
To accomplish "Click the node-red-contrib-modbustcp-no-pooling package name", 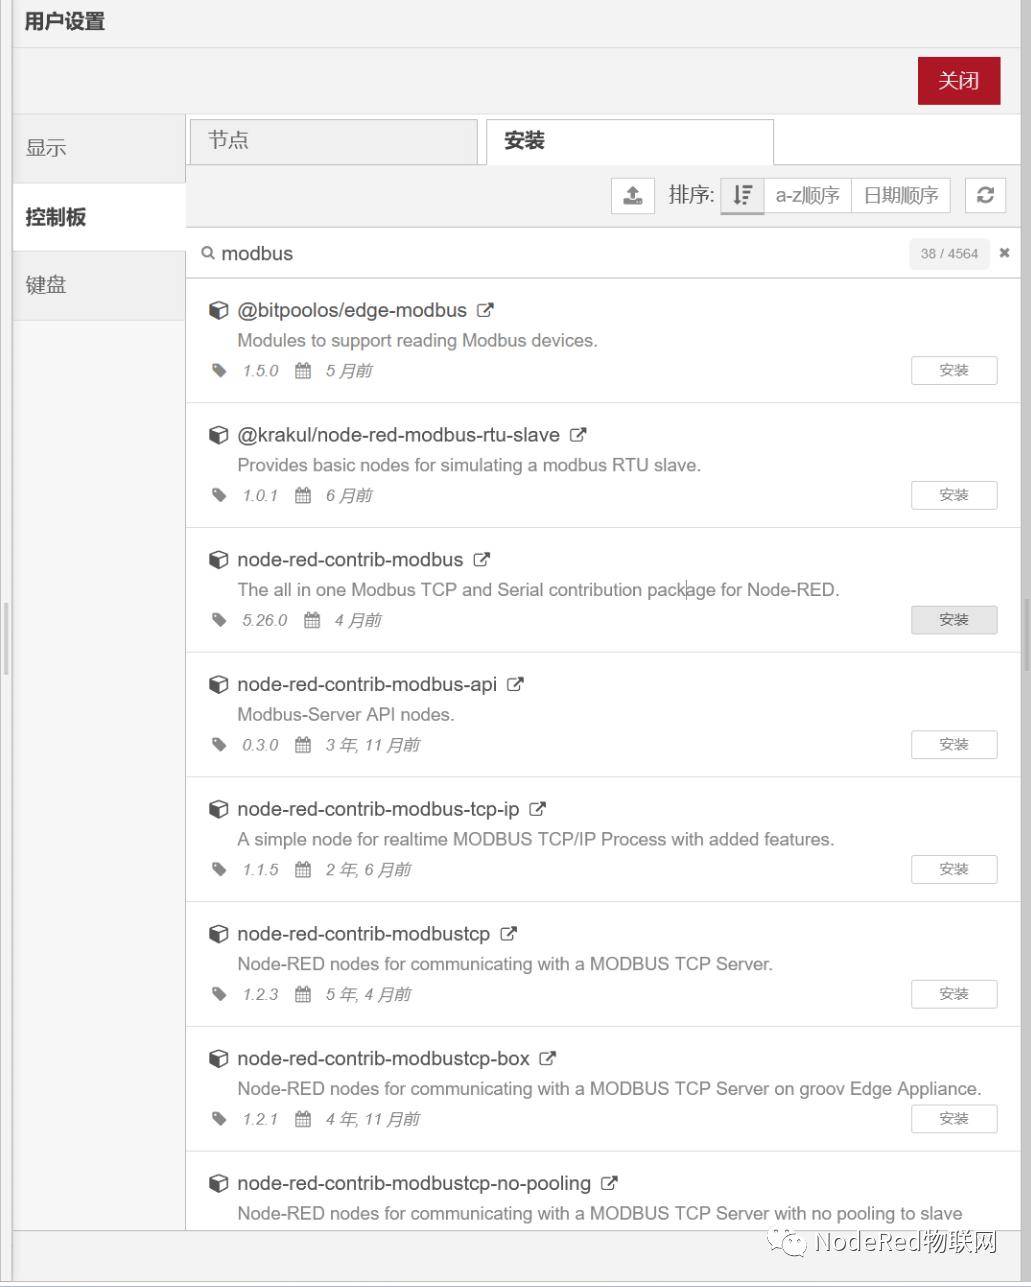I will click(414, 1183).
